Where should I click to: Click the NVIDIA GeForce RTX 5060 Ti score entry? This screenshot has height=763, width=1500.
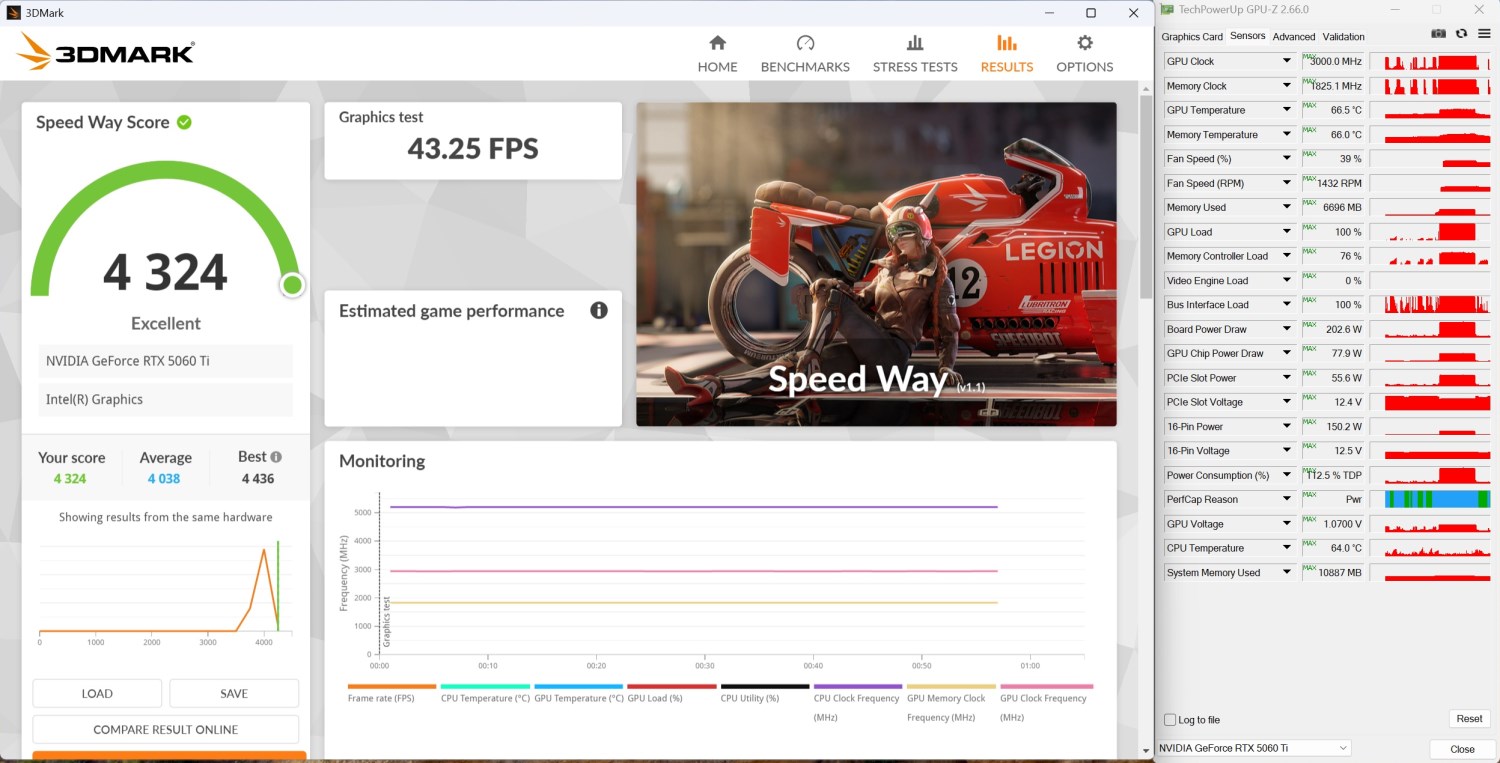click(166, 361)
